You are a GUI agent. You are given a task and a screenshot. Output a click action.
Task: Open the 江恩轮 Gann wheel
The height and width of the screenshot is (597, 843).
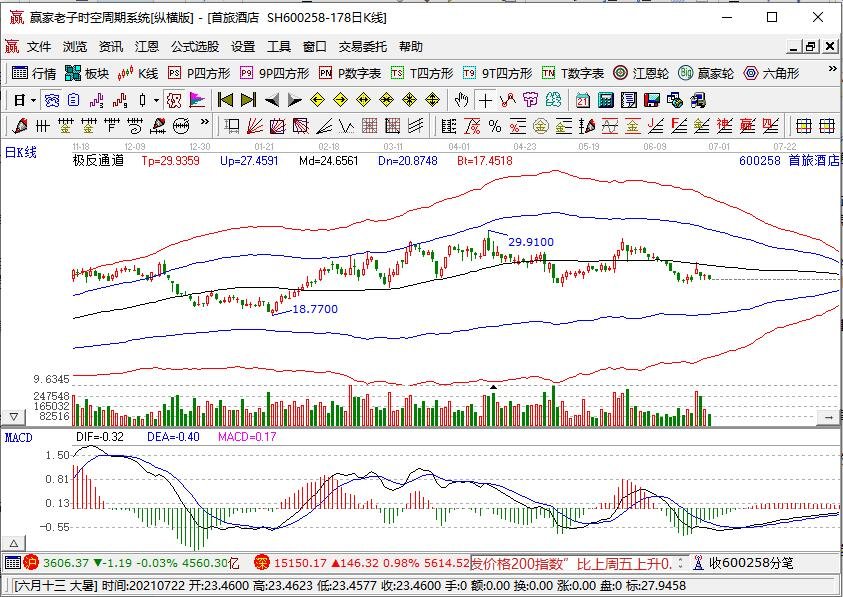(641, 73)
